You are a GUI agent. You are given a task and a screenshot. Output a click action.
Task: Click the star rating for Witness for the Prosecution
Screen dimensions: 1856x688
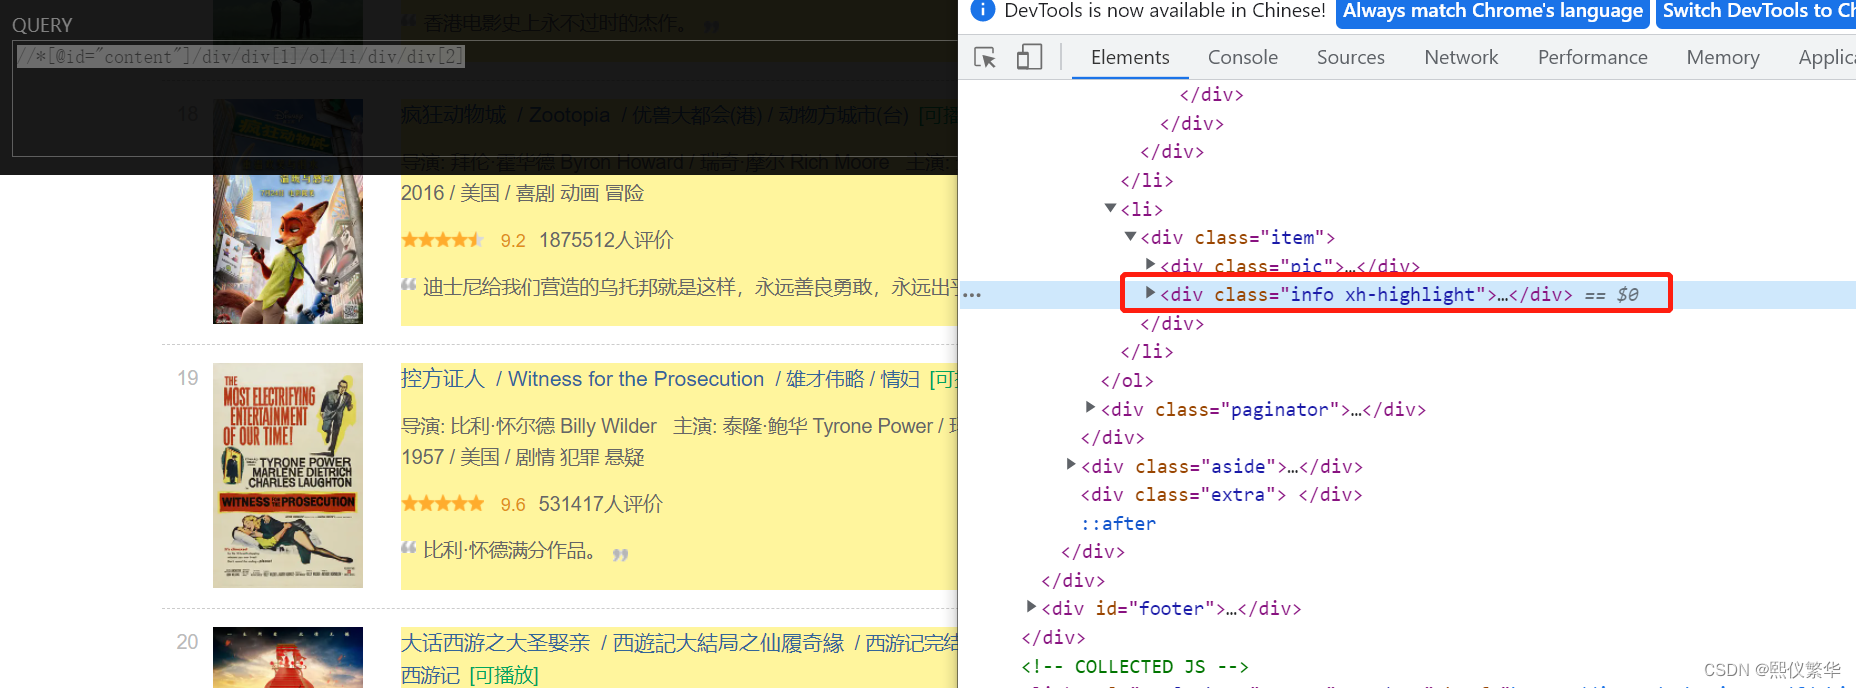(443, 504)
